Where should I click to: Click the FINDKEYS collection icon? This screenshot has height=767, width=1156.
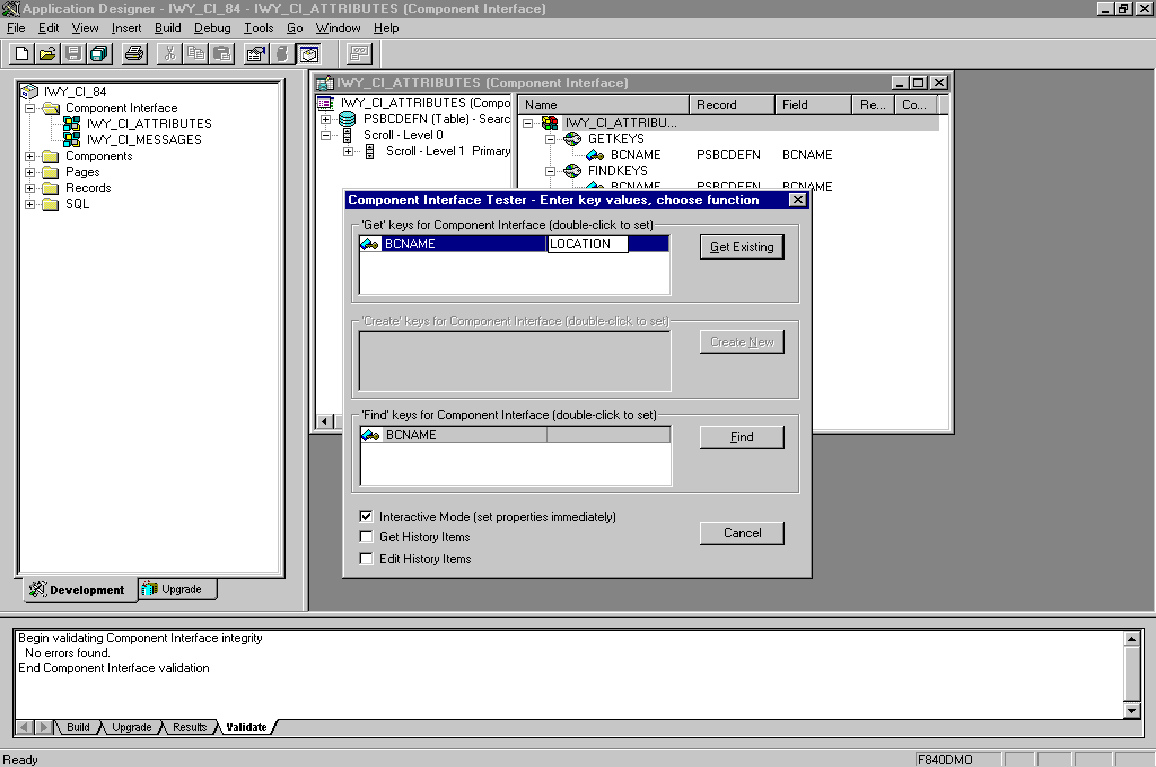click(x=572, y=171)
